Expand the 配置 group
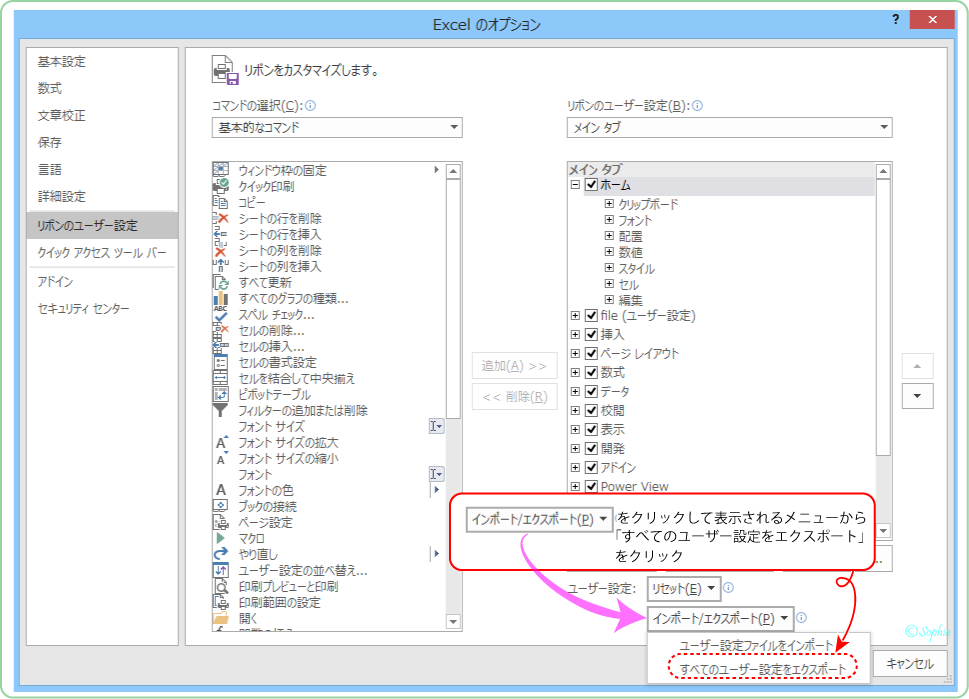 609,235
